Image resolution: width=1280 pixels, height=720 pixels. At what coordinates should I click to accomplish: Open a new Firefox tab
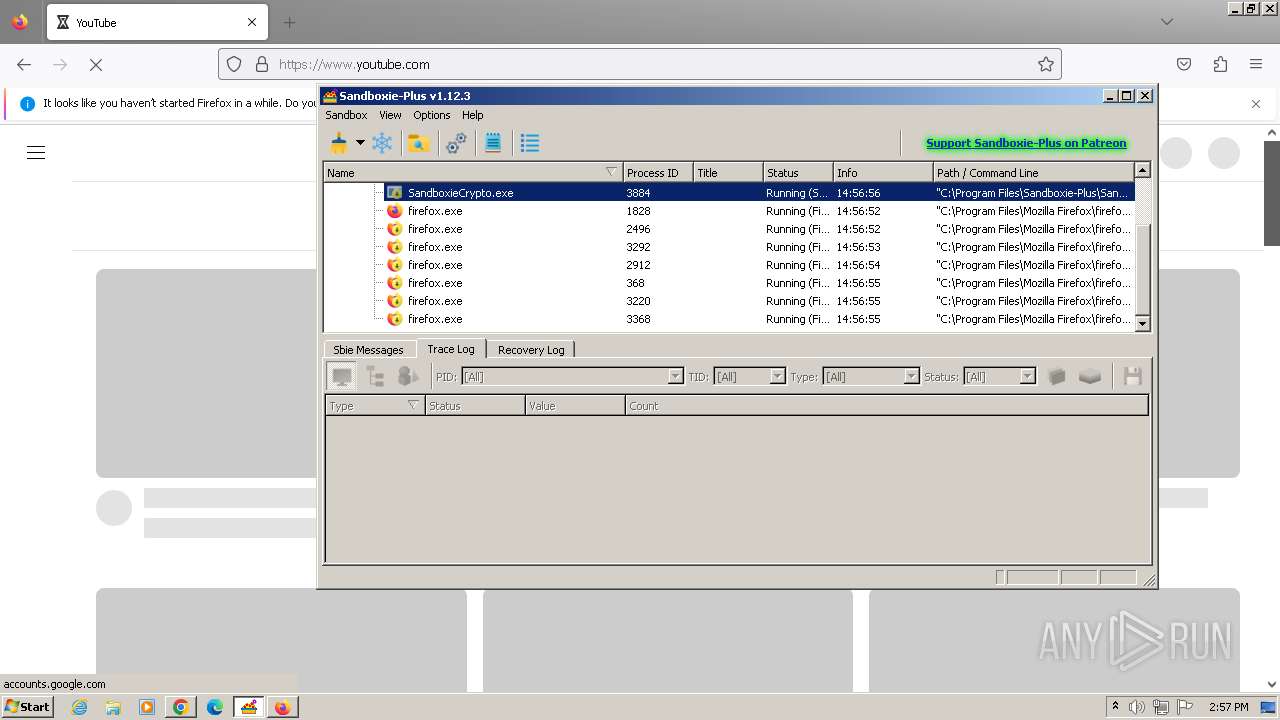[289, 22]
